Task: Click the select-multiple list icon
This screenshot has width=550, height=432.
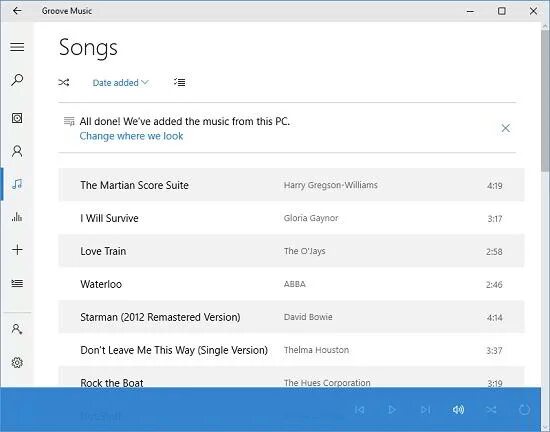Action: [180, 82]
